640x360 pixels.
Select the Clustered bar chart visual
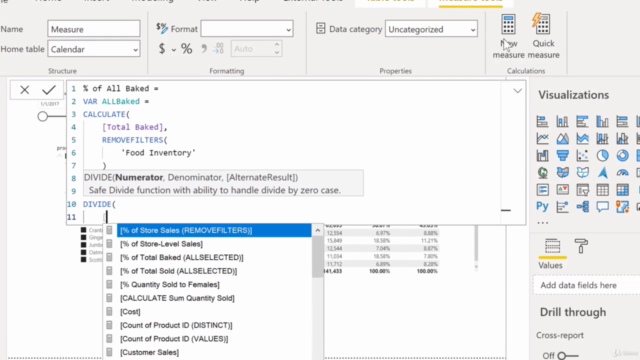tap(582, 121)
